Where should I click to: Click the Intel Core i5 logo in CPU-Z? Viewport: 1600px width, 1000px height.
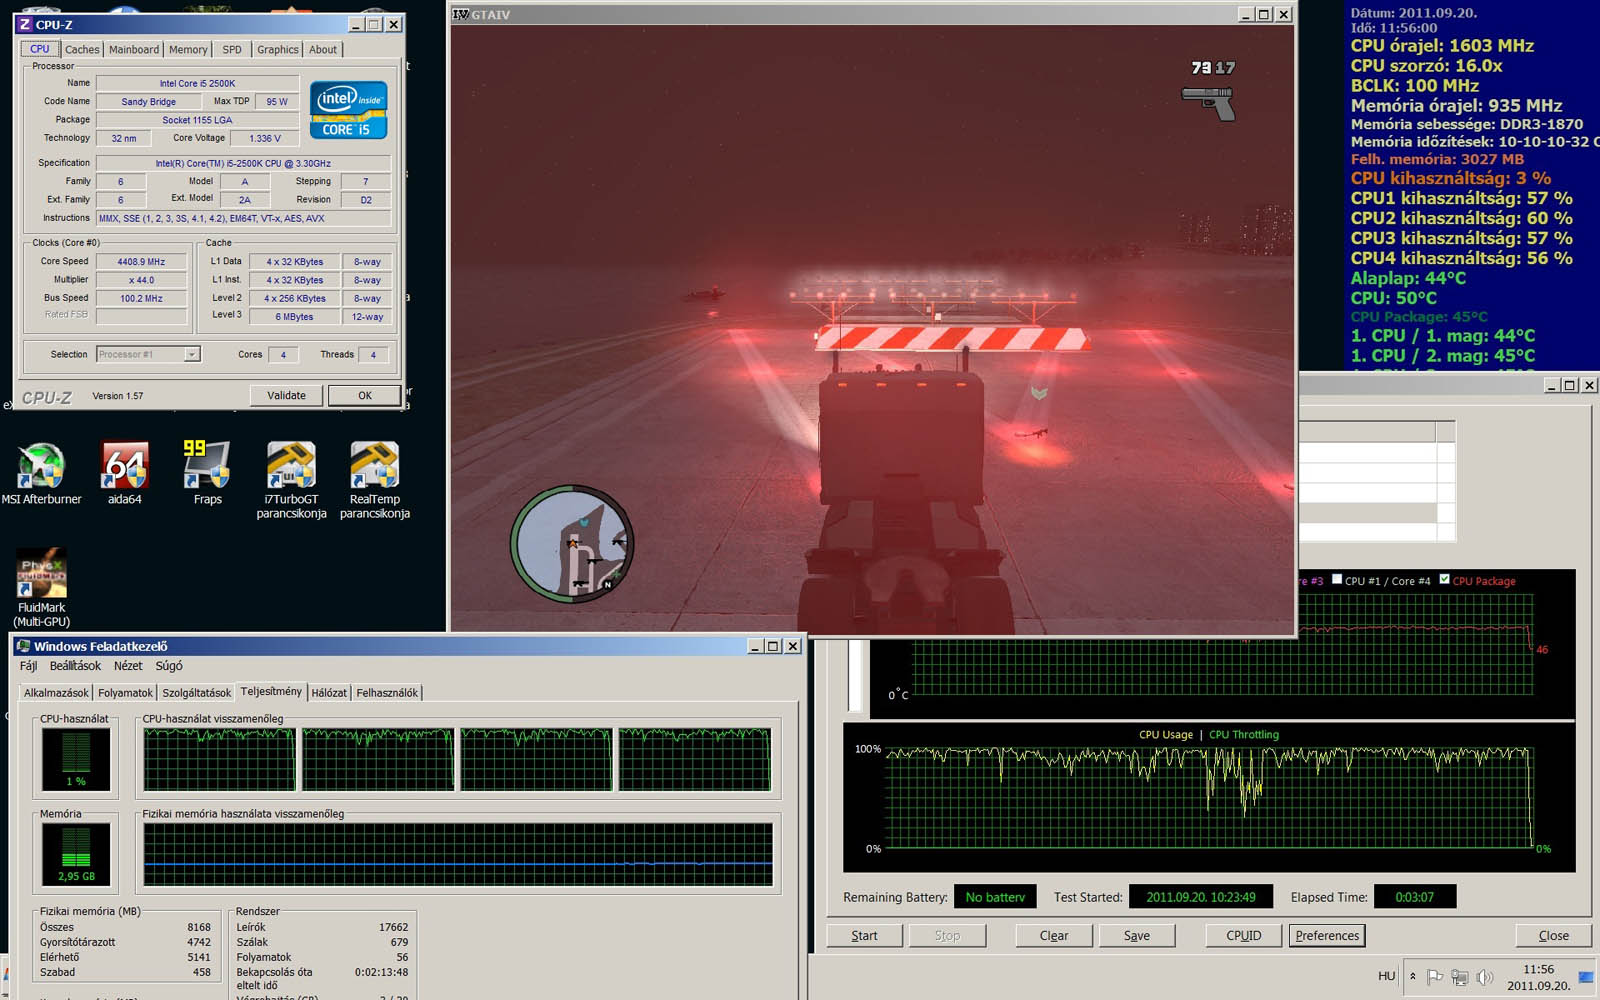point(348,110)
